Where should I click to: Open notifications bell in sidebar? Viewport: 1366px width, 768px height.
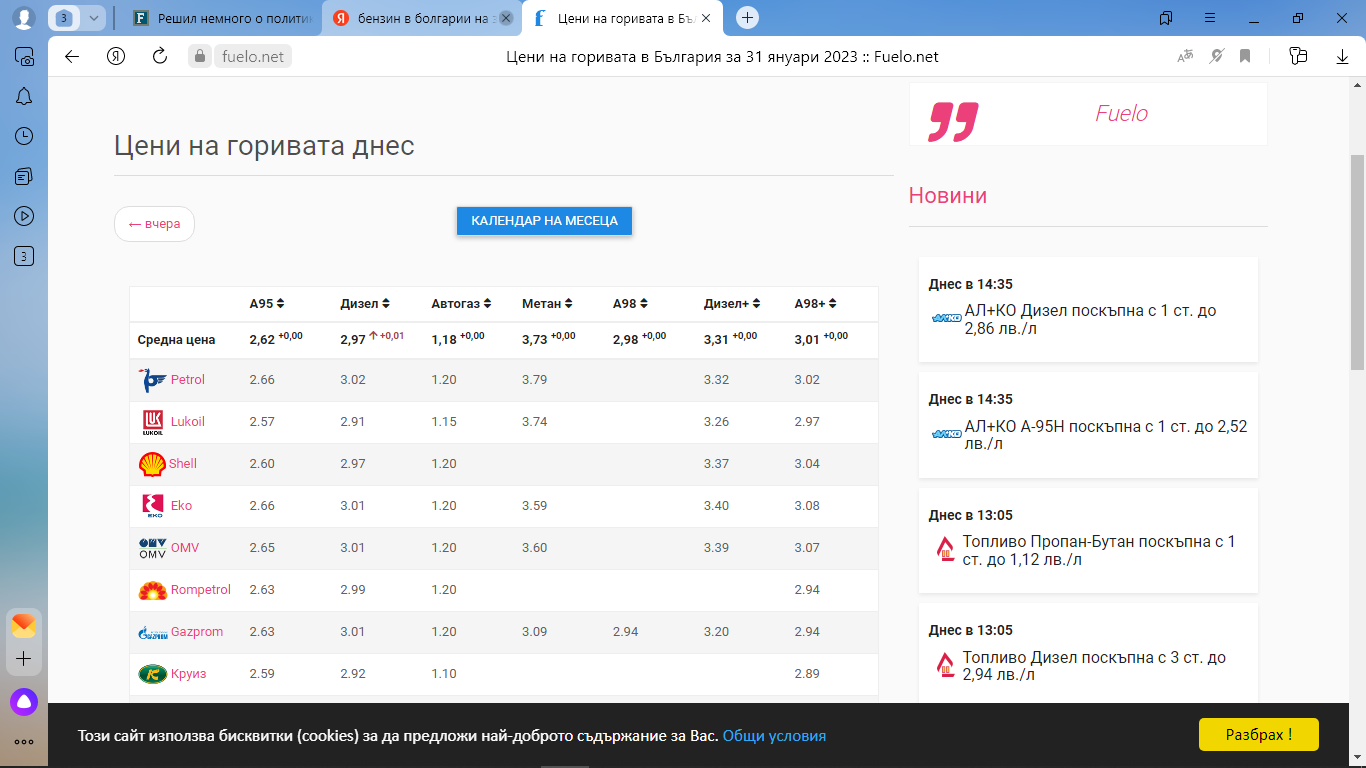24,96
